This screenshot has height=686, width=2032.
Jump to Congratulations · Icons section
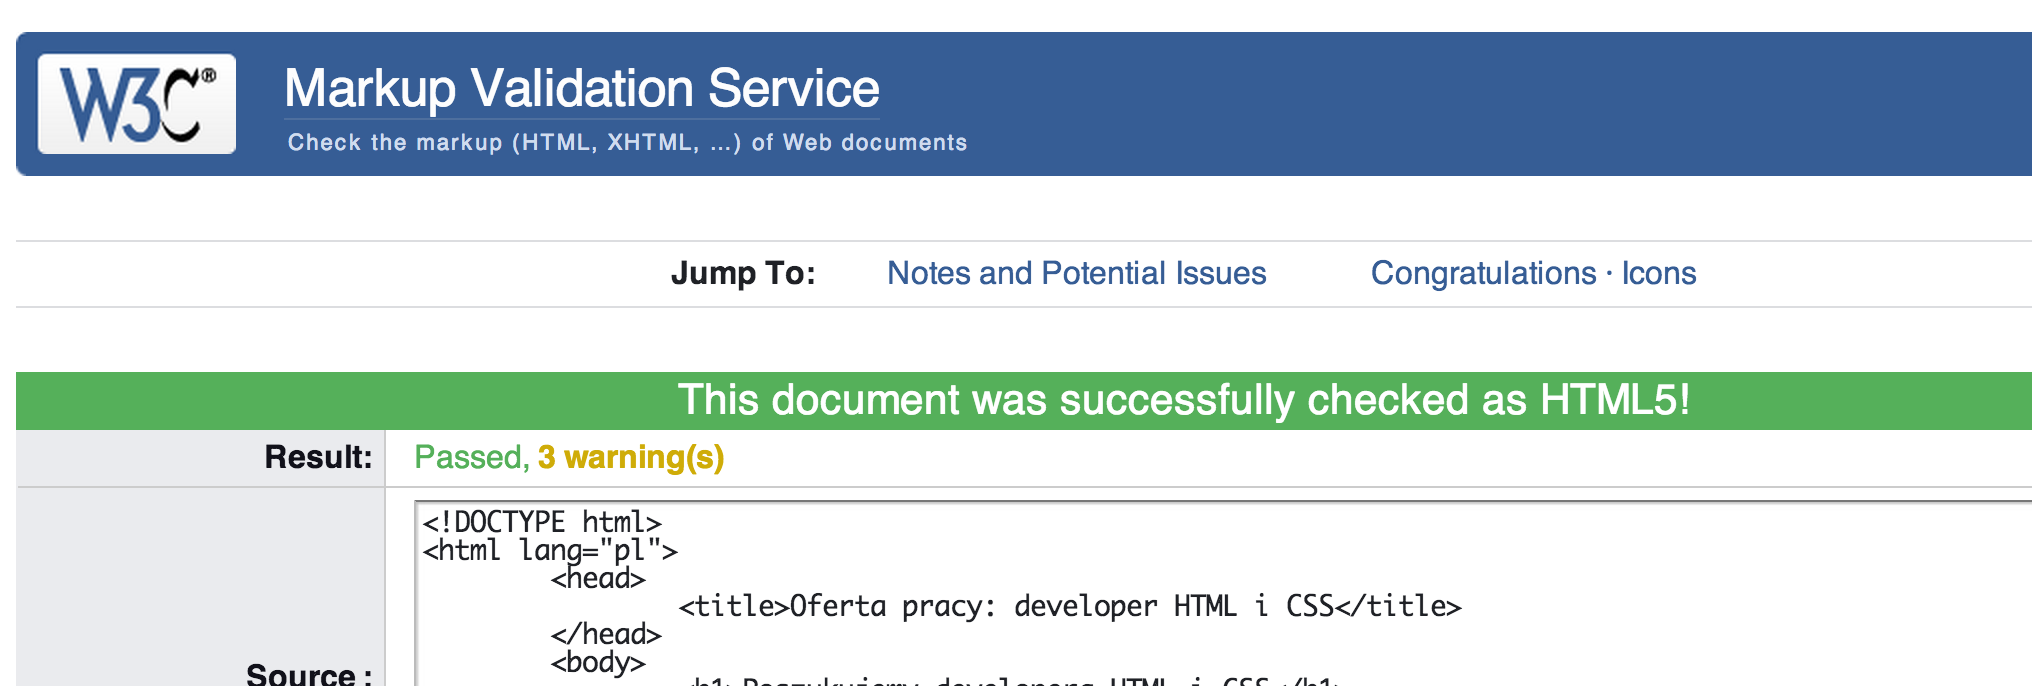[1533, 273]
